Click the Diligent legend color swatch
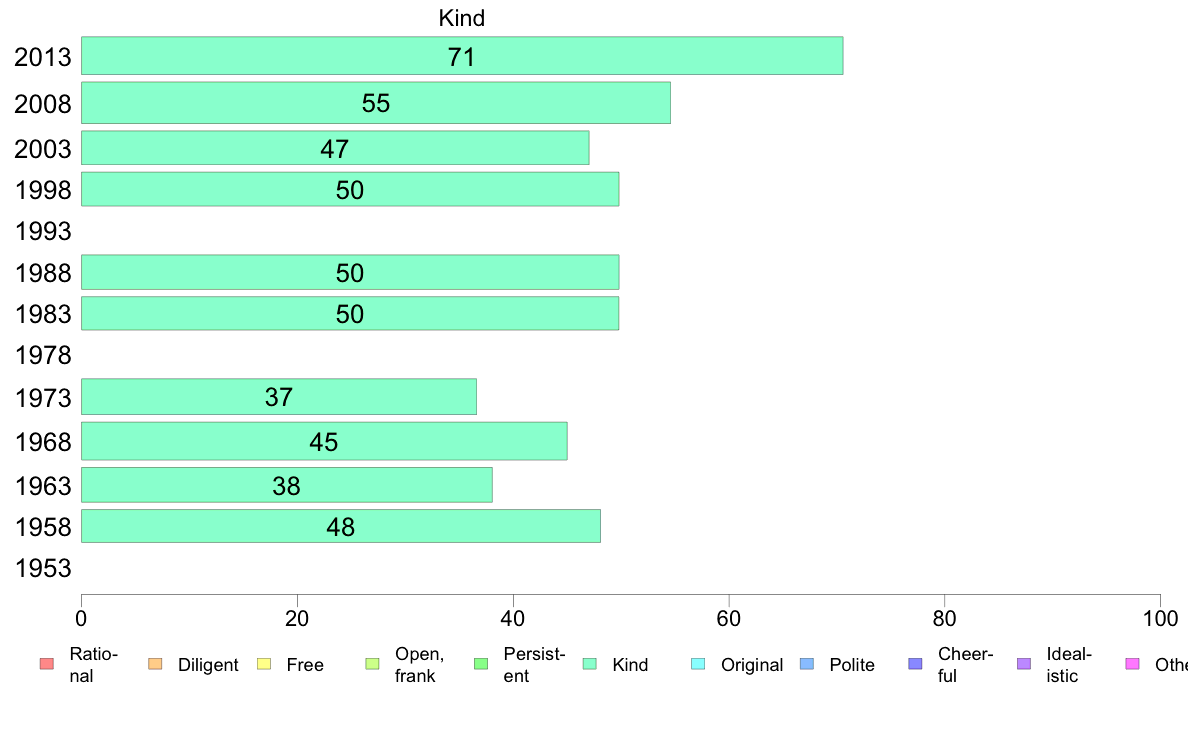1188x736 pixels. (x=155, y=664)
